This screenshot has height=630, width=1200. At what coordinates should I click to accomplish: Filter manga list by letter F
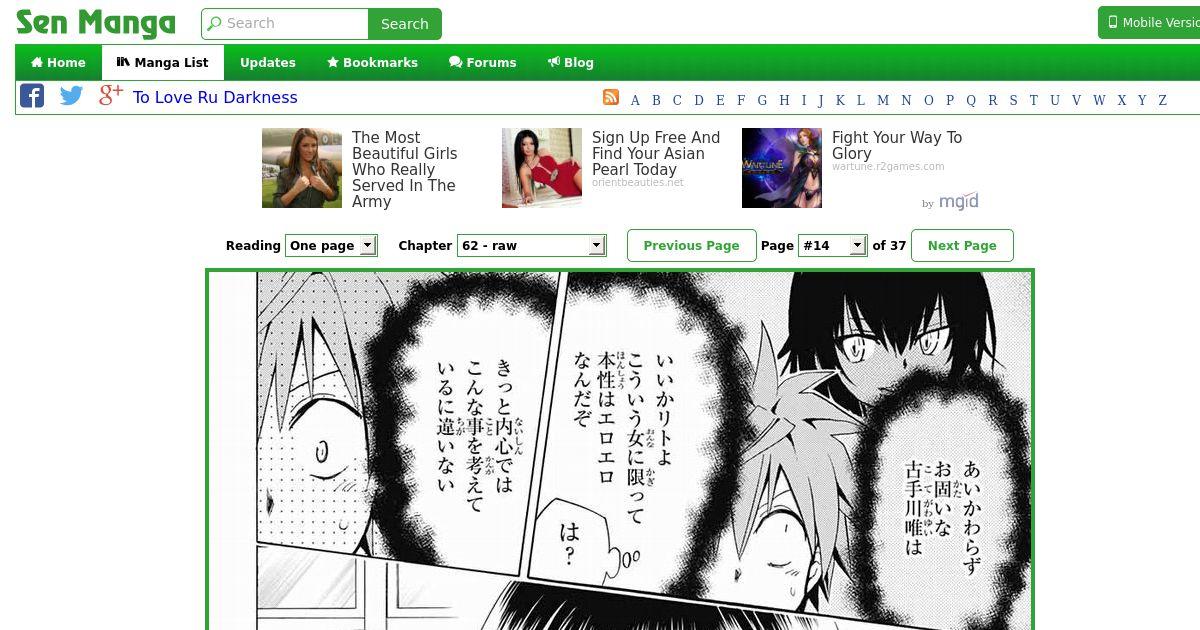[x=741, y=100]
